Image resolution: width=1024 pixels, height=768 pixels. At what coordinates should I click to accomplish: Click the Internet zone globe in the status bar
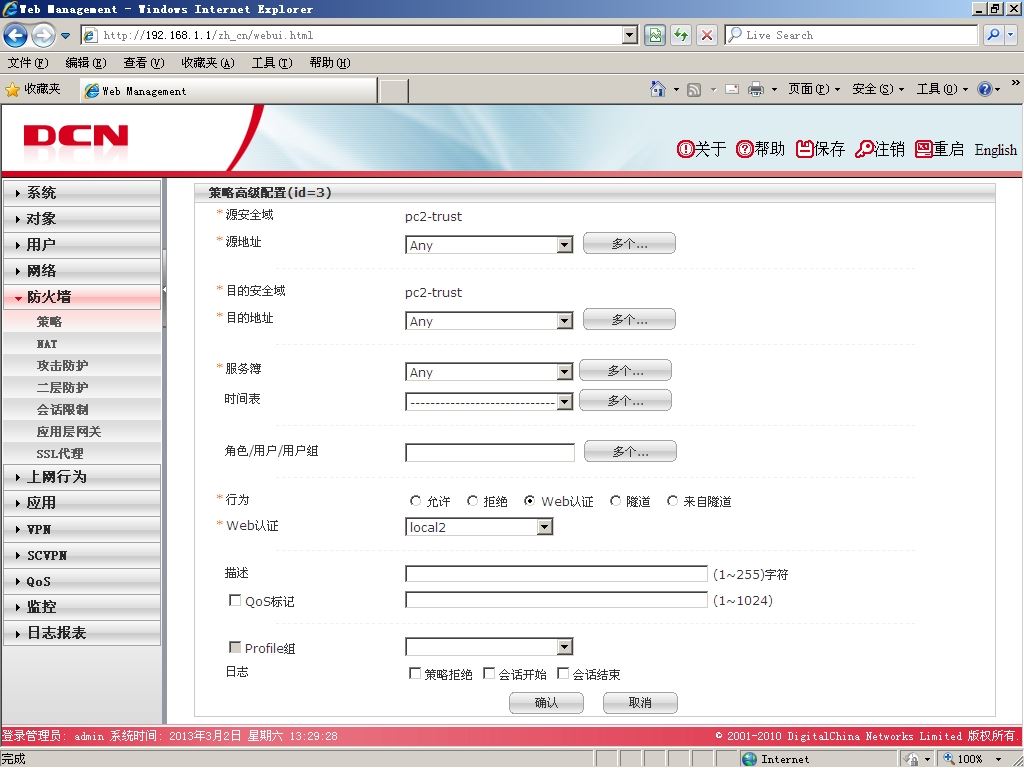click(x=749, y=759)
